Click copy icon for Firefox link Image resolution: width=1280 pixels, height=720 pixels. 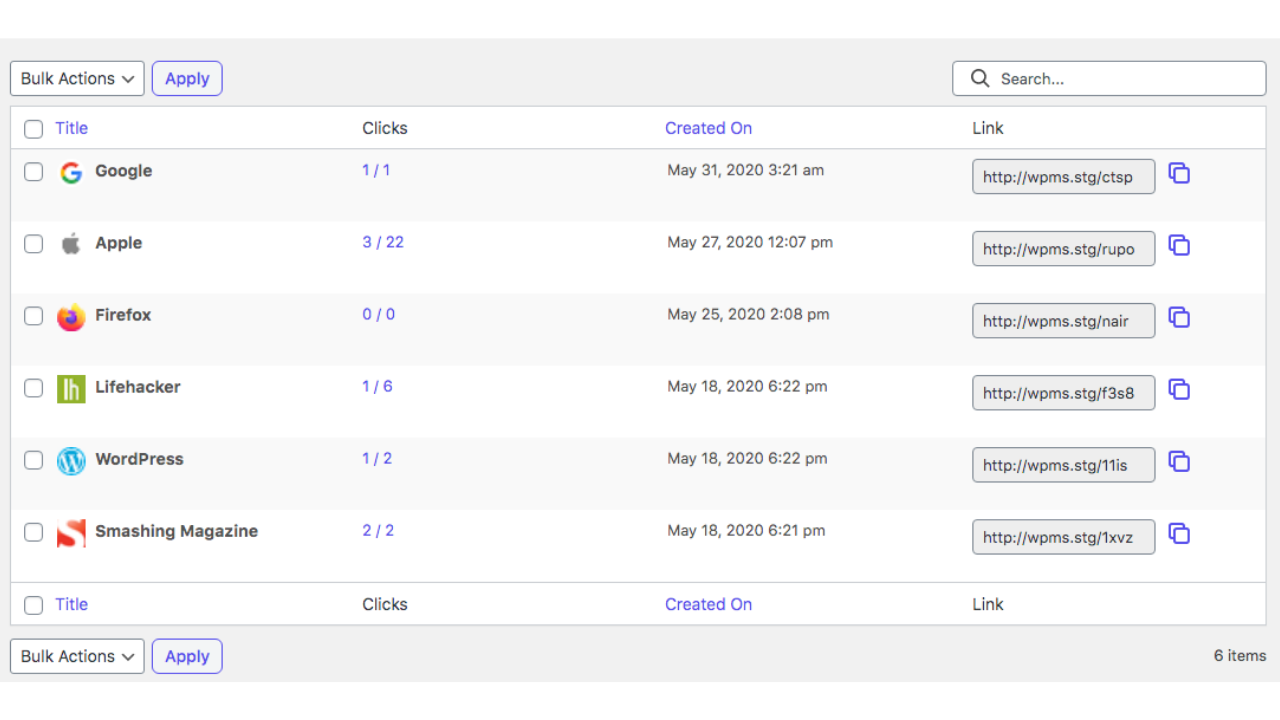point(1179,318)
